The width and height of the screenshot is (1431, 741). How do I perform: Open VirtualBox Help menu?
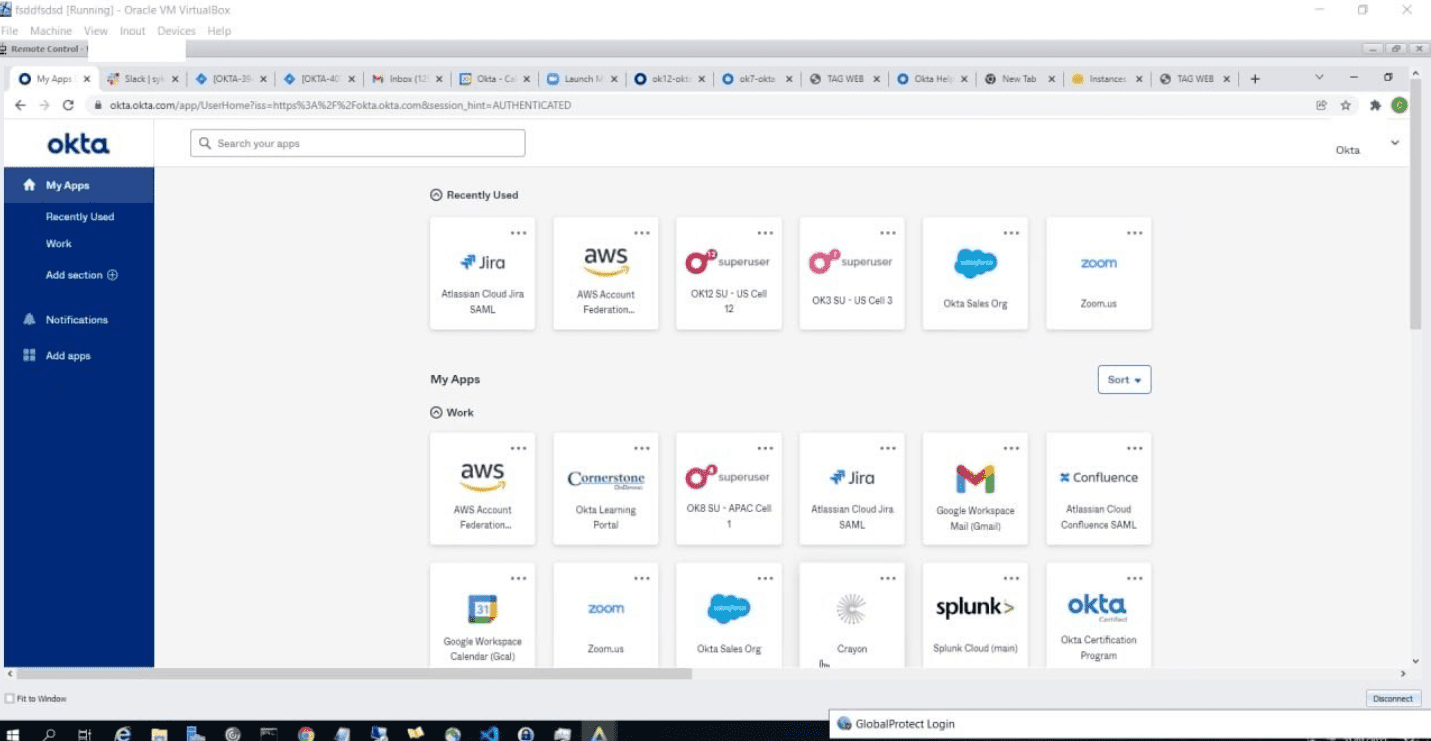point(219,31)
